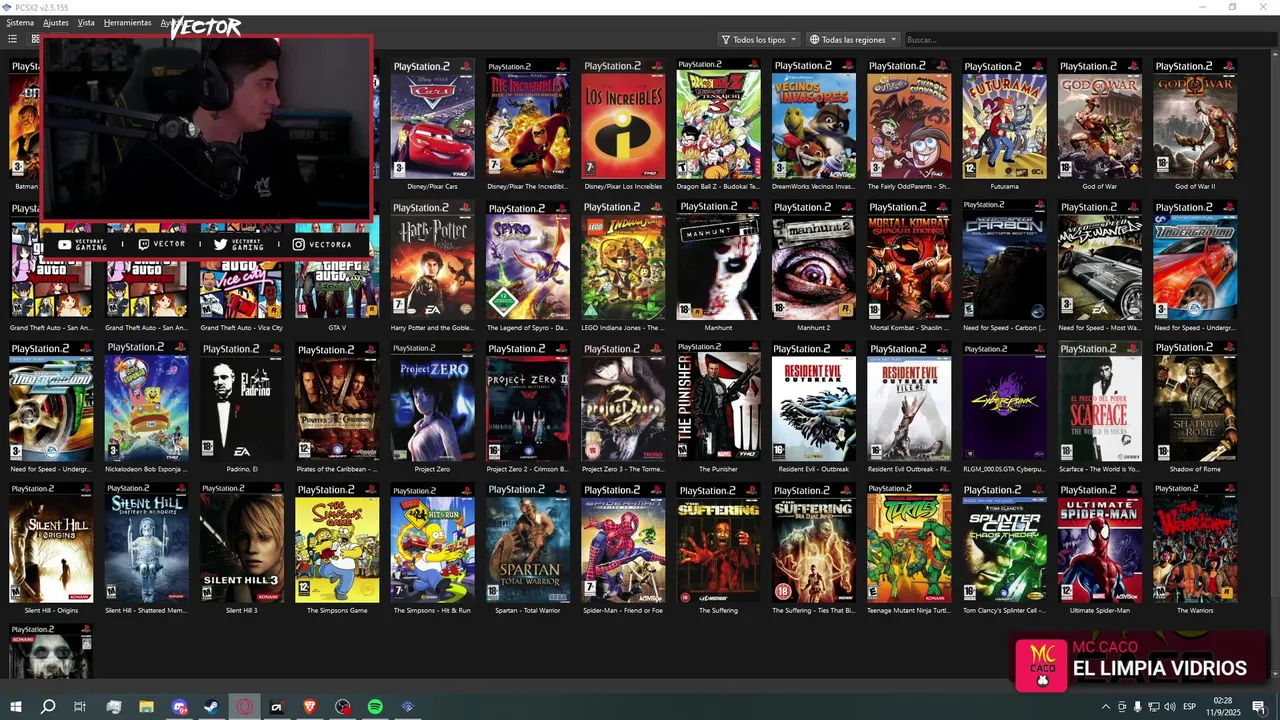Select The Legend of Spyro cover
Screen dimensions: 1280x720
pyautogui.click(x=527, y=260)
